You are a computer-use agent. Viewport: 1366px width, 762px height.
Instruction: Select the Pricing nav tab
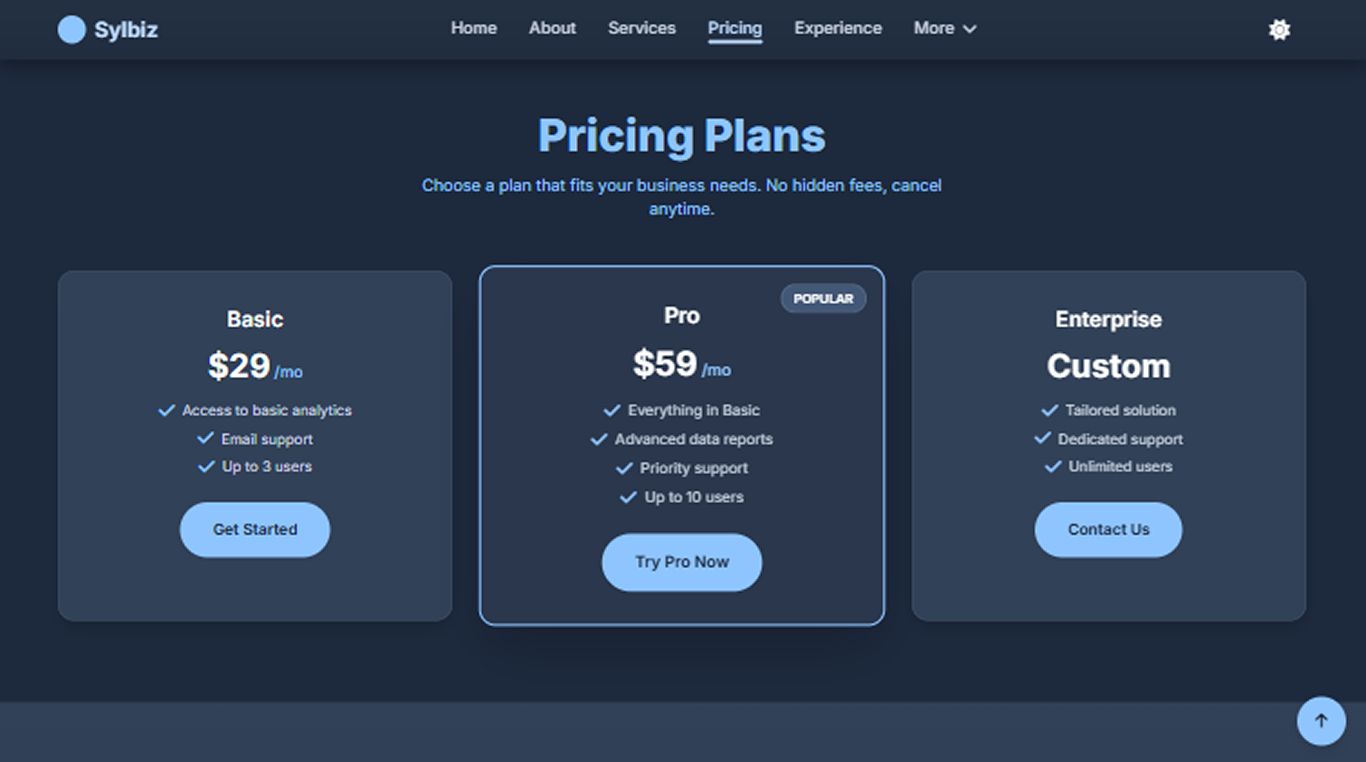point(734,28)
